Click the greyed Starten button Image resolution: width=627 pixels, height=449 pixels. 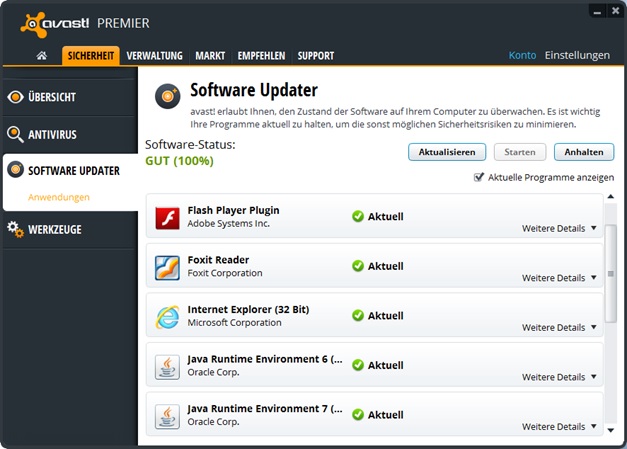[519, 152]
